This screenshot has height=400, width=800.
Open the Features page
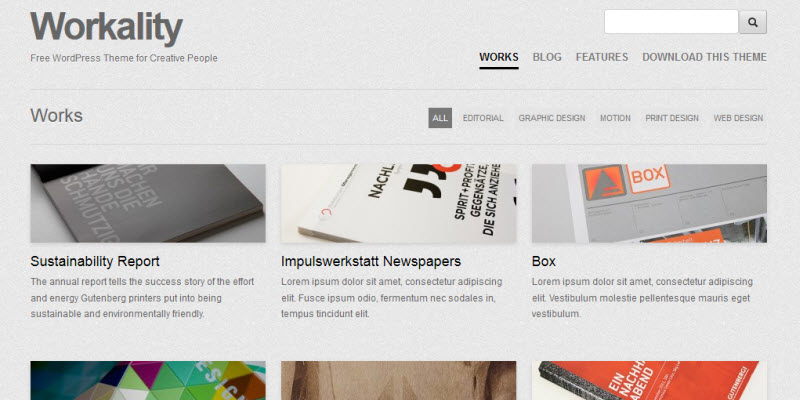point(602,57)
